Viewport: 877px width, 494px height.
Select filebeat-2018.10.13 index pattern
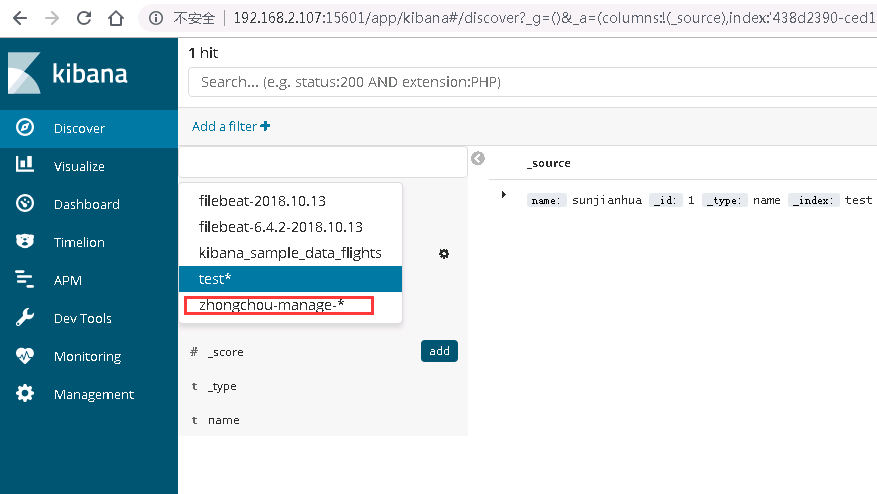tap(290, 201)
